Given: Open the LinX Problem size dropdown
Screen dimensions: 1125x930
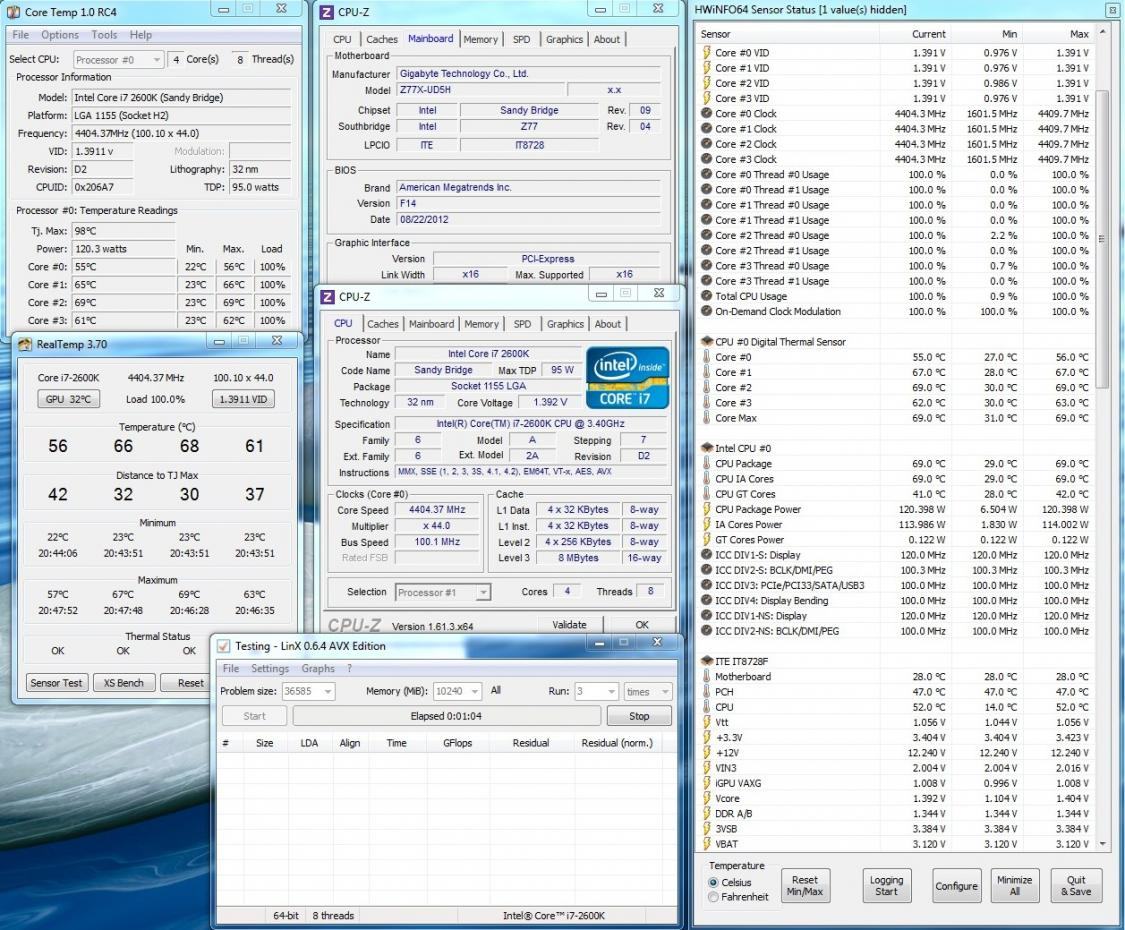Looking at the screenshot, I should [x=308, y=691].
